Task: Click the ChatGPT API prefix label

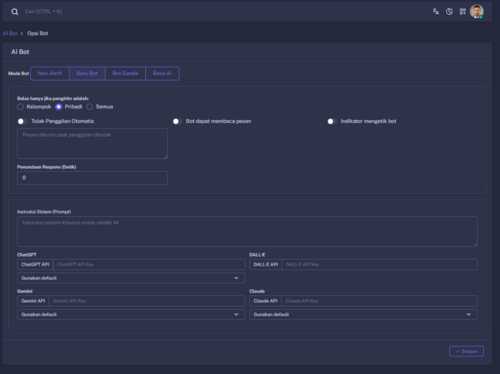Action: click(35, 264)
